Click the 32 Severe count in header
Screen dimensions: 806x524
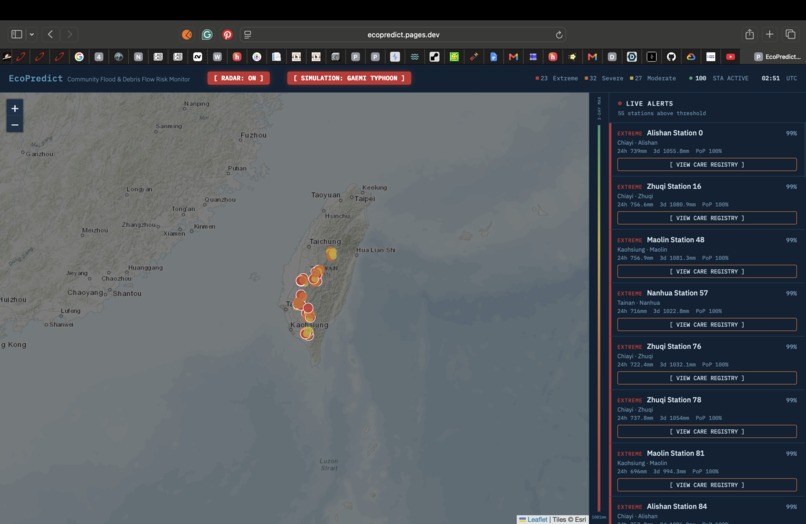tap(604, 78)
